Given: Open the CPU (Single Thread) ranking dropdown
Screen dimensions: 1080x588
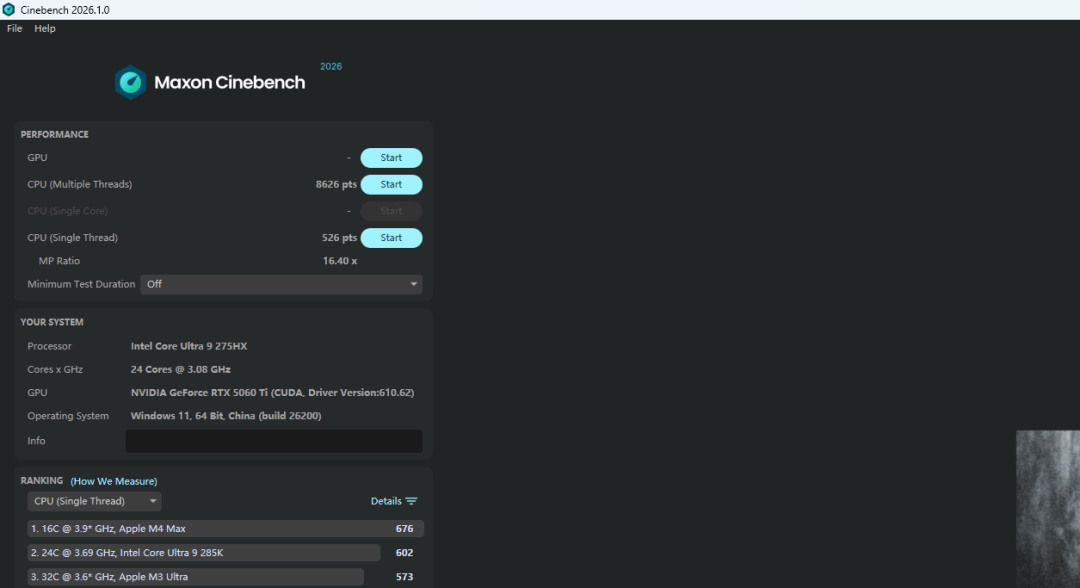Looking at the screenshot, I should [x=94, y=501].
